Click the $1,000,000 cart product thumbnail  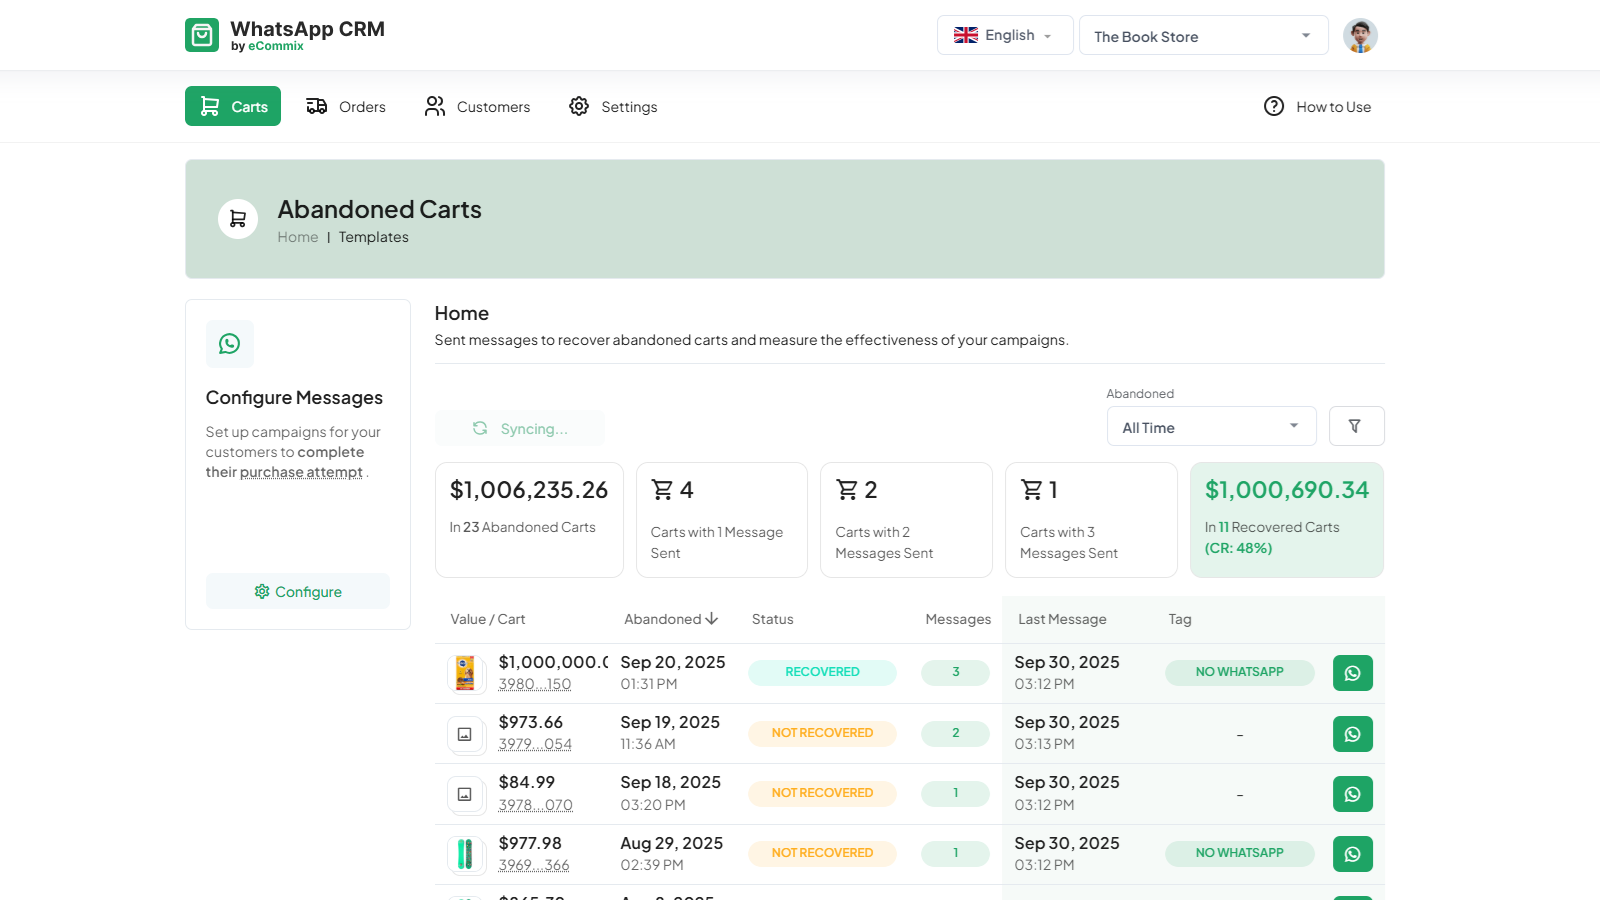point(465,673)
